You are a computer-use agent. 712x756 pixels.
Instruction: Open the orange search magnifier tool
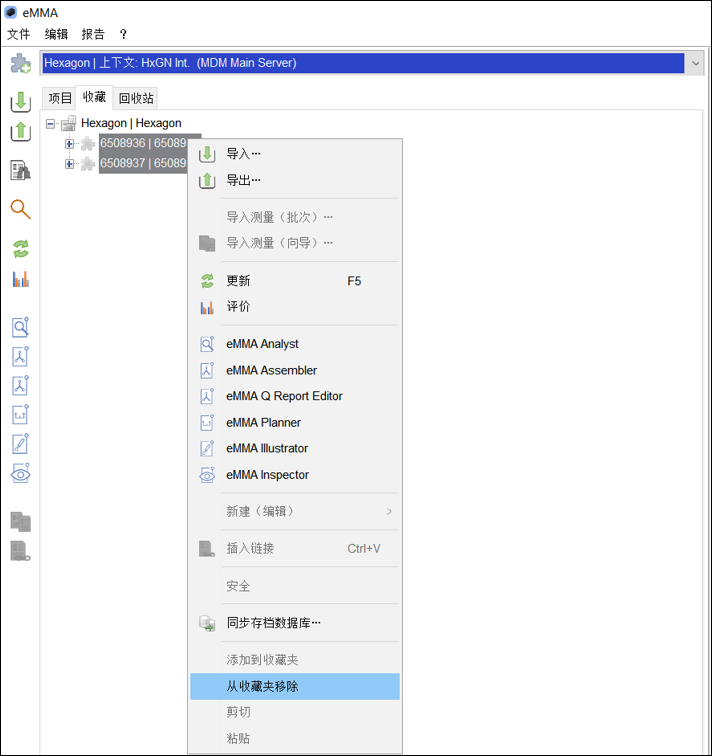coord(21,209)
